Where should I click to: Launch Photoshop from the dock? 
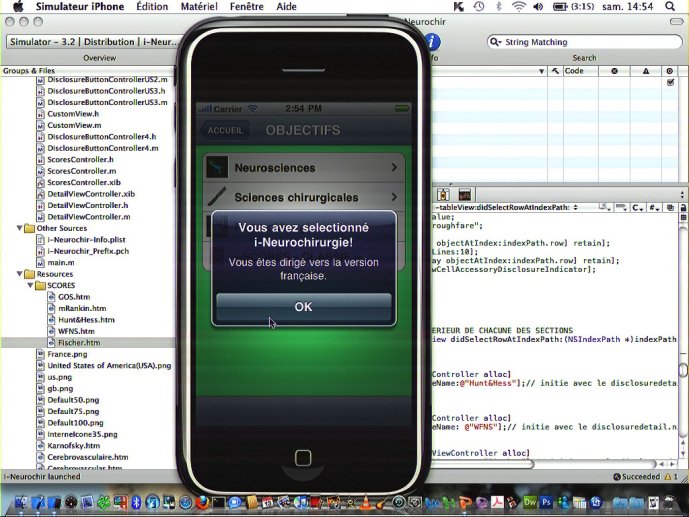[x=546, y=502]
